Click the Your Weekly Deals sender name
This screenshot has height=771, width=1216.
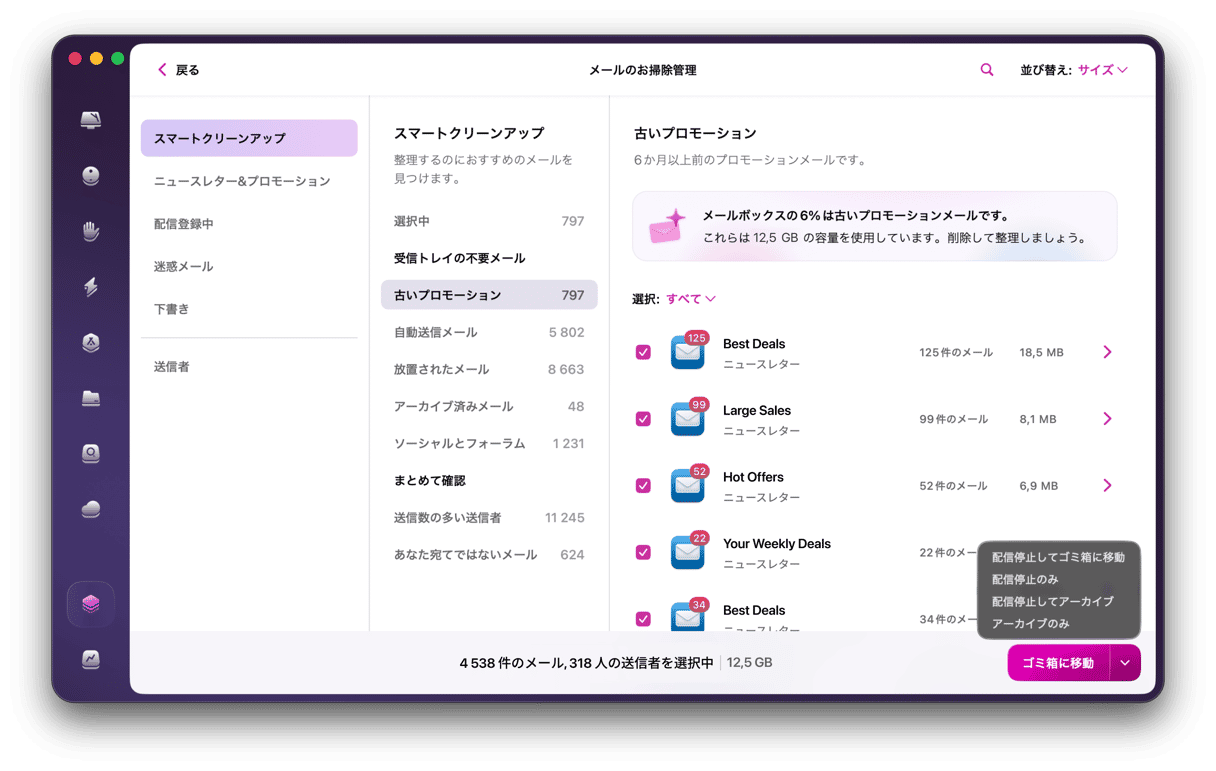(x=777, y=544)
